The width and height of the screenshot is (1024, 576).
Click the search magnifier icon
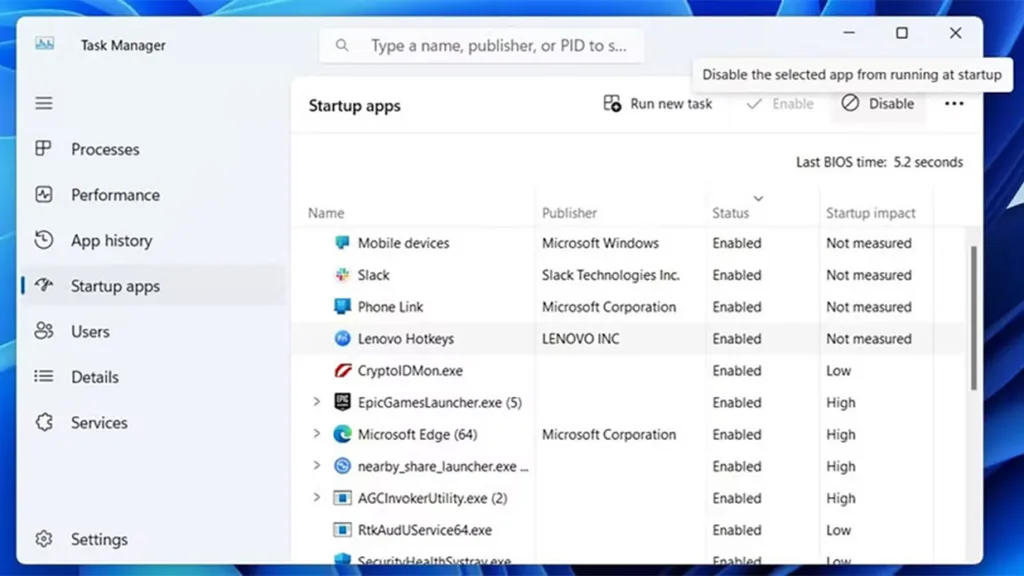tap(342, 46)
